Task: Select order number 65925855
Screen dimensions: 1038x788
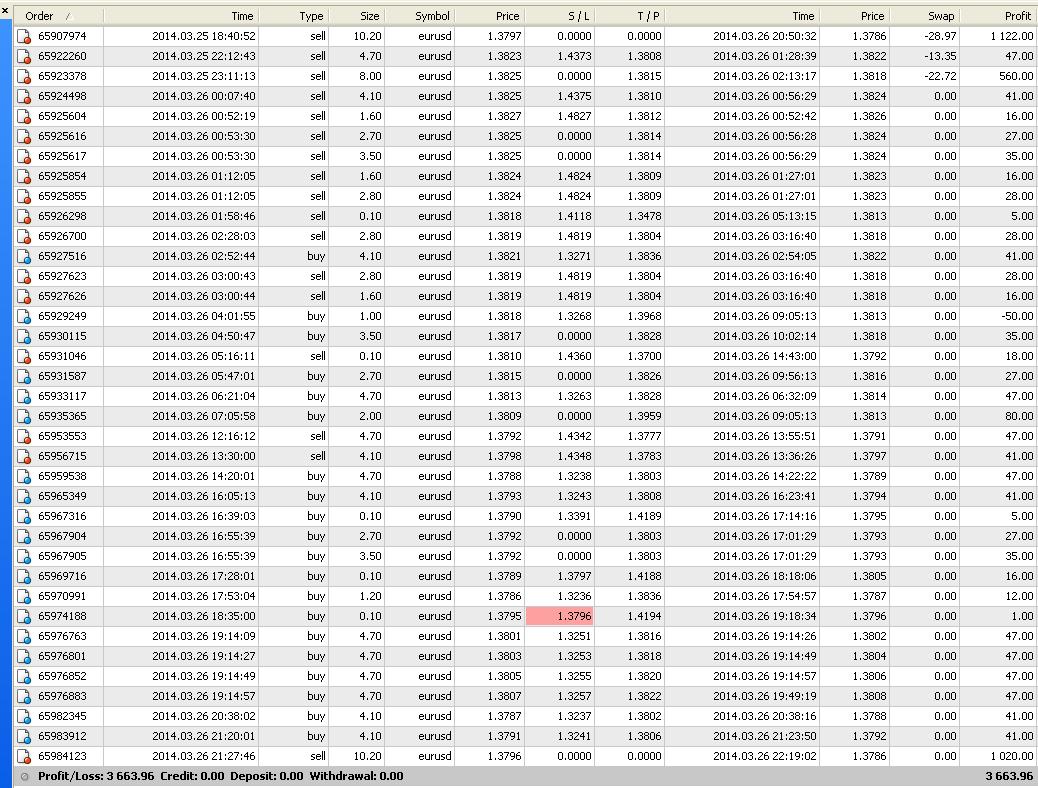Action: 62,196
